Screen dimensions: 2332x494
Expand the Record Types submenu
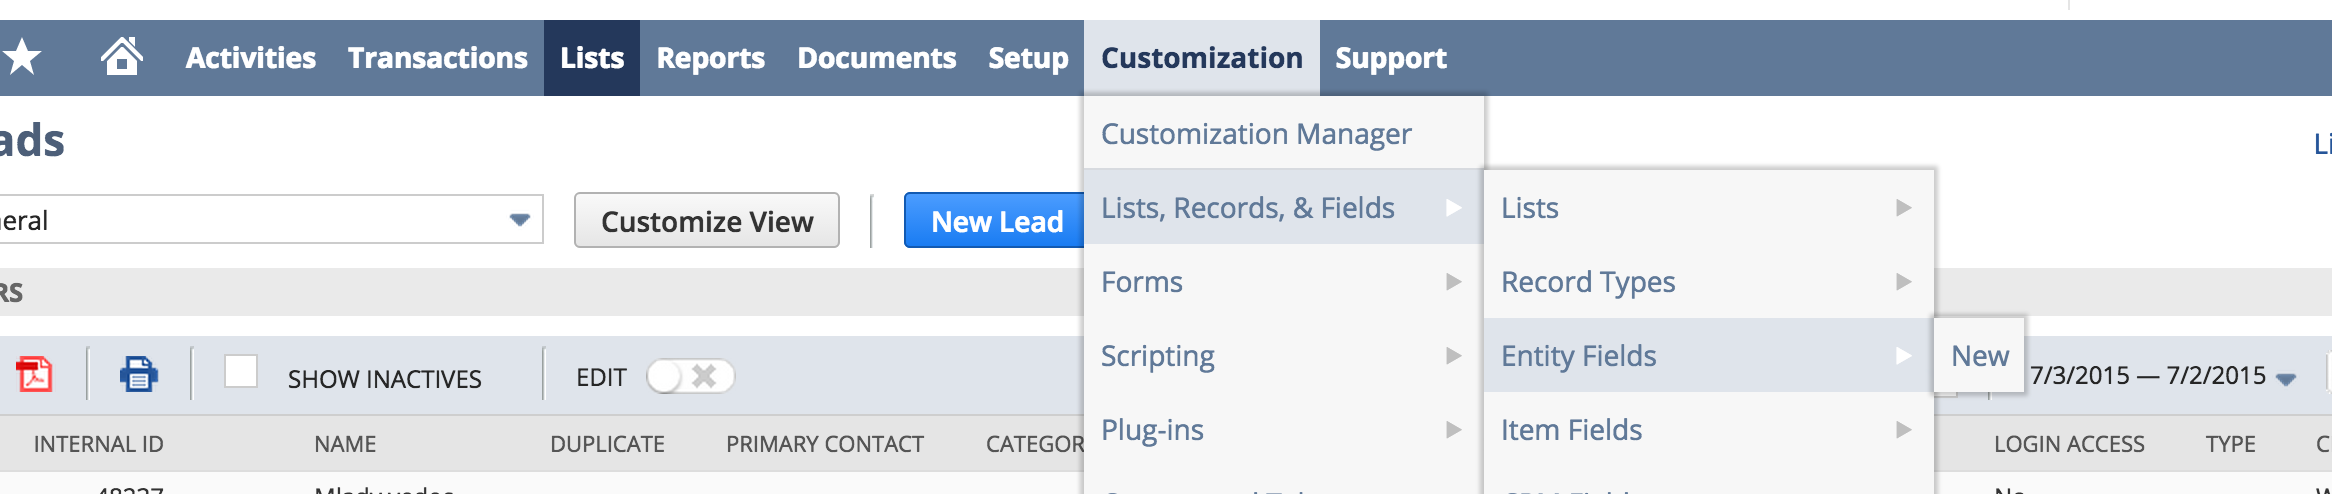pos(1708,282)
